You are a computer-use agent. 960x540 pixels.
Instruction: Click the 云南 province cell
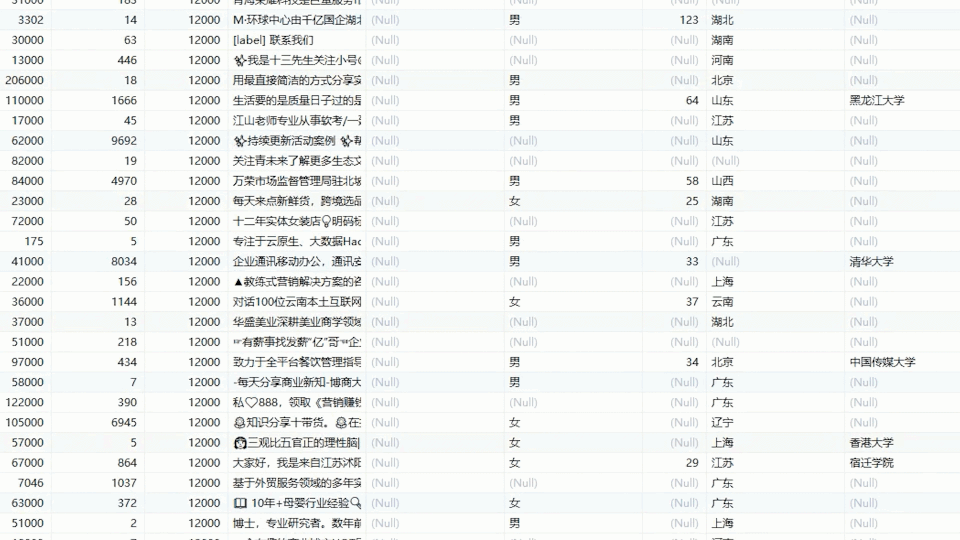tap(722, 302)
